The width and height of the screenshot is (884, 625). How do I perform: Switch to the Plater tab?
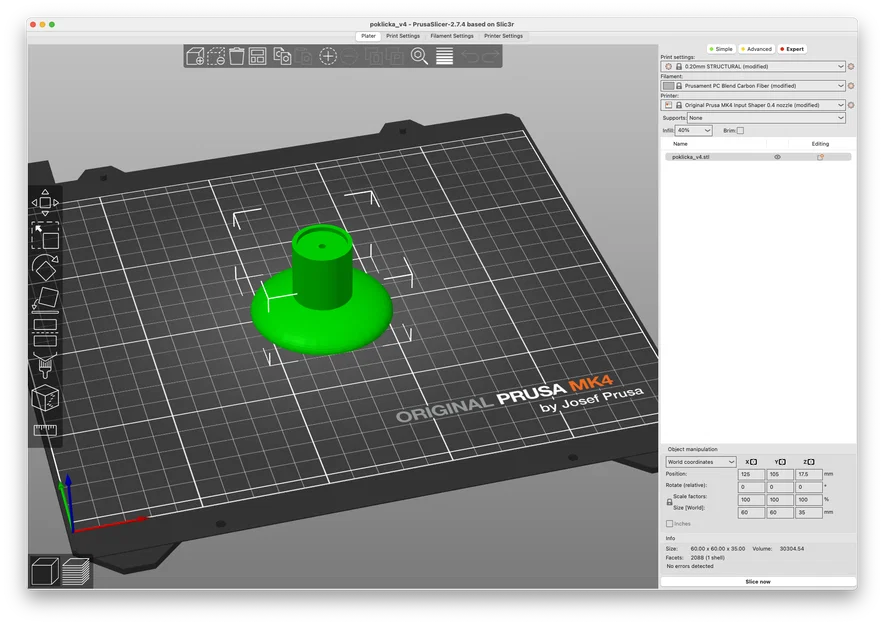click(368, 36)
